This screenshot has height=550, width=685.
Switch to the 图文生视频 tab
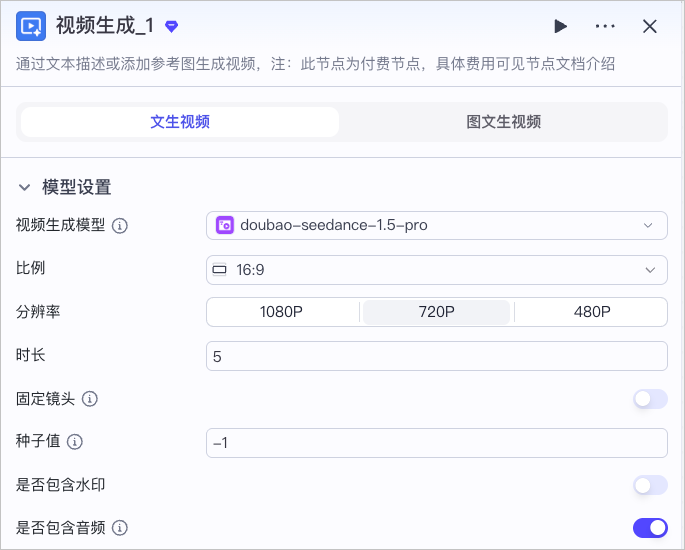coord(503,122)
